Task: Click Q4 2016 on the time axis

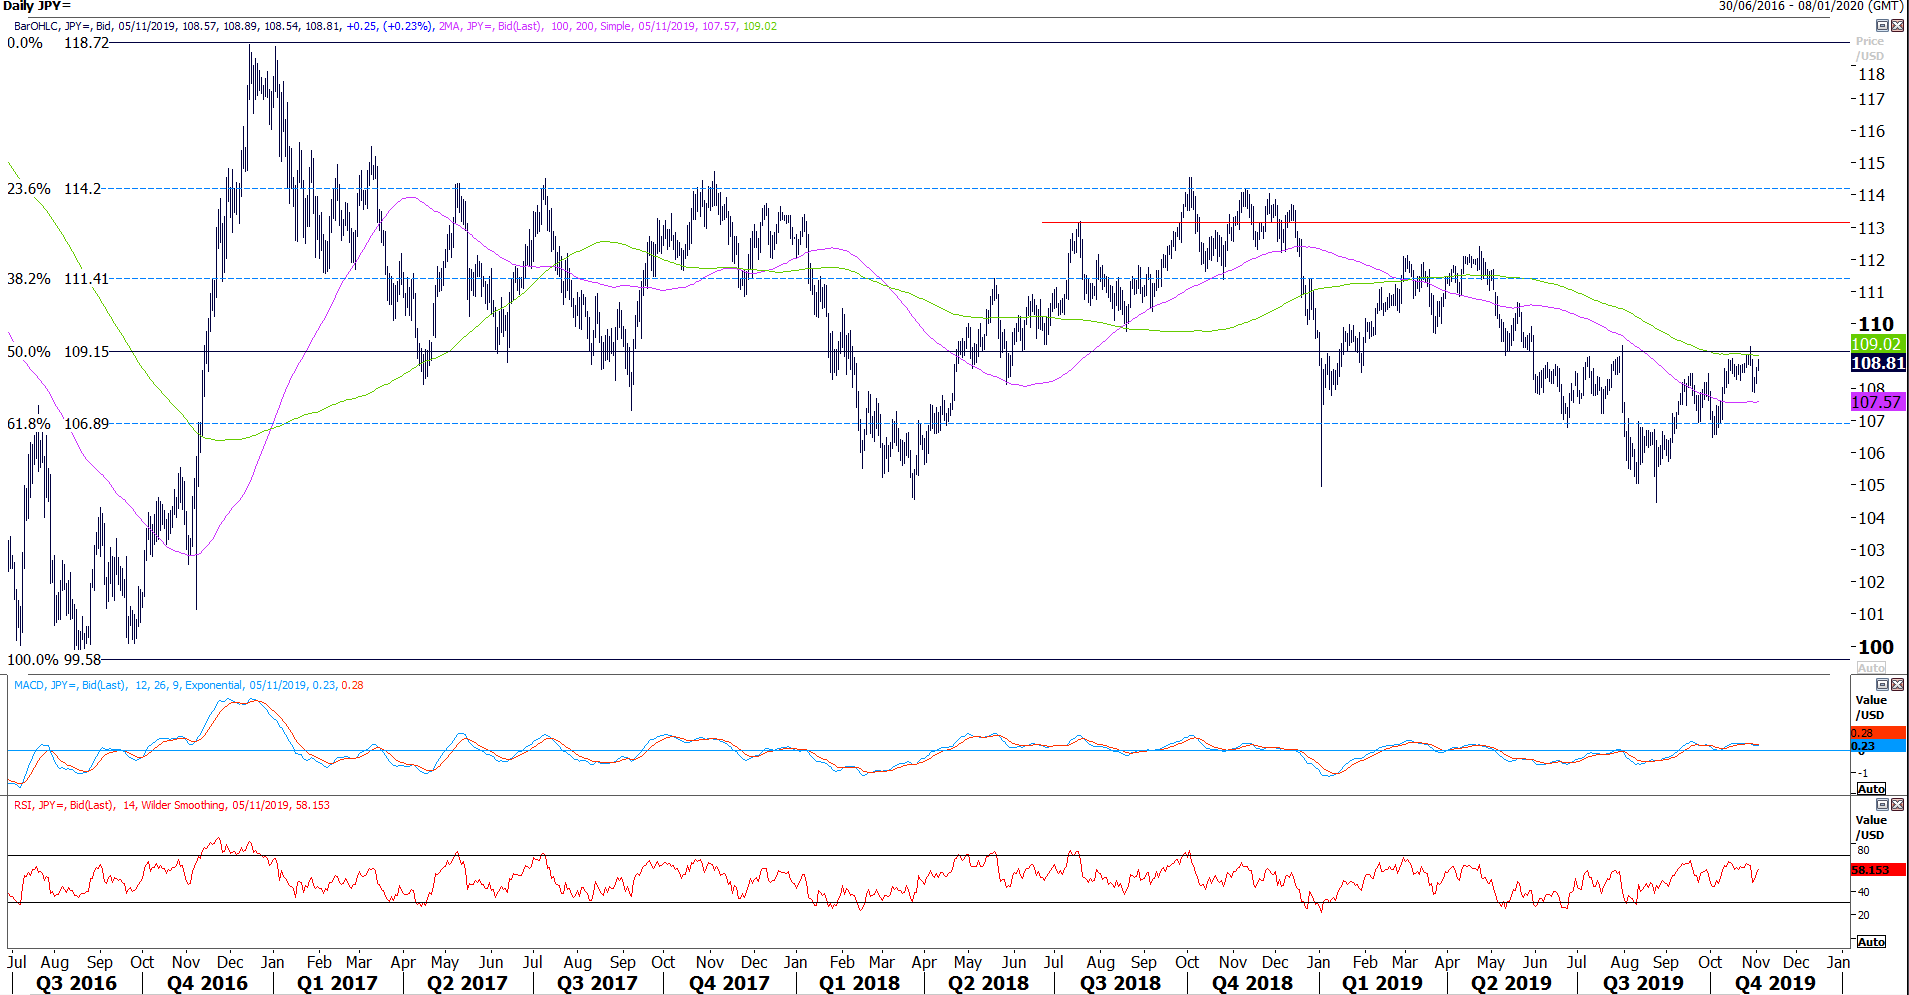Action: [x=207, y=983]
